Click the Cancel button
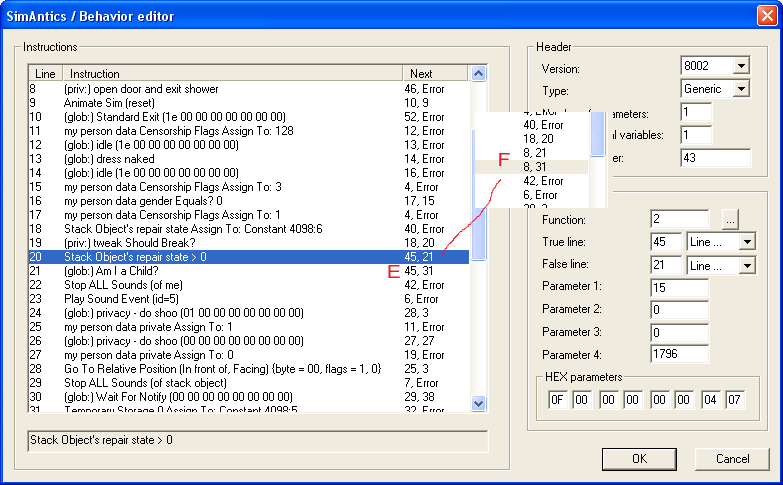This screenshot has width=783, height=485. point(732,459)
